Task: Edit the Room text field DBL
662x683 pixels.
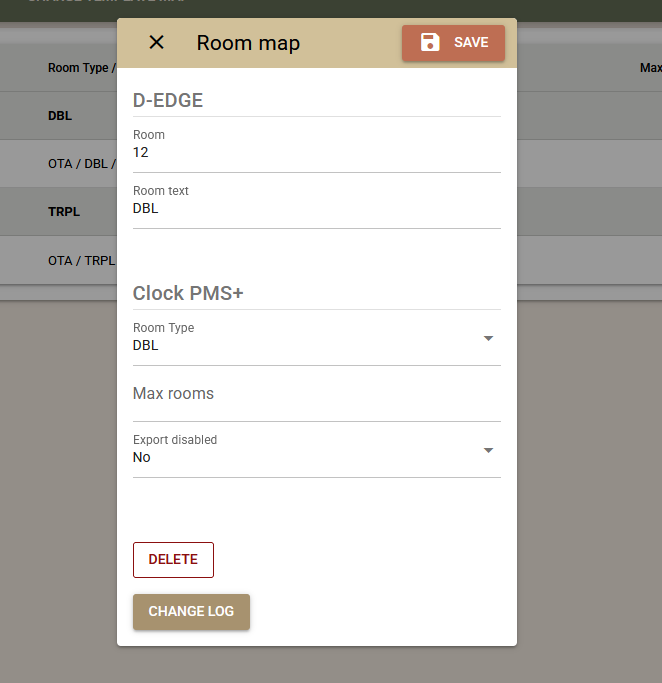Action: click(x=317, y=208)
